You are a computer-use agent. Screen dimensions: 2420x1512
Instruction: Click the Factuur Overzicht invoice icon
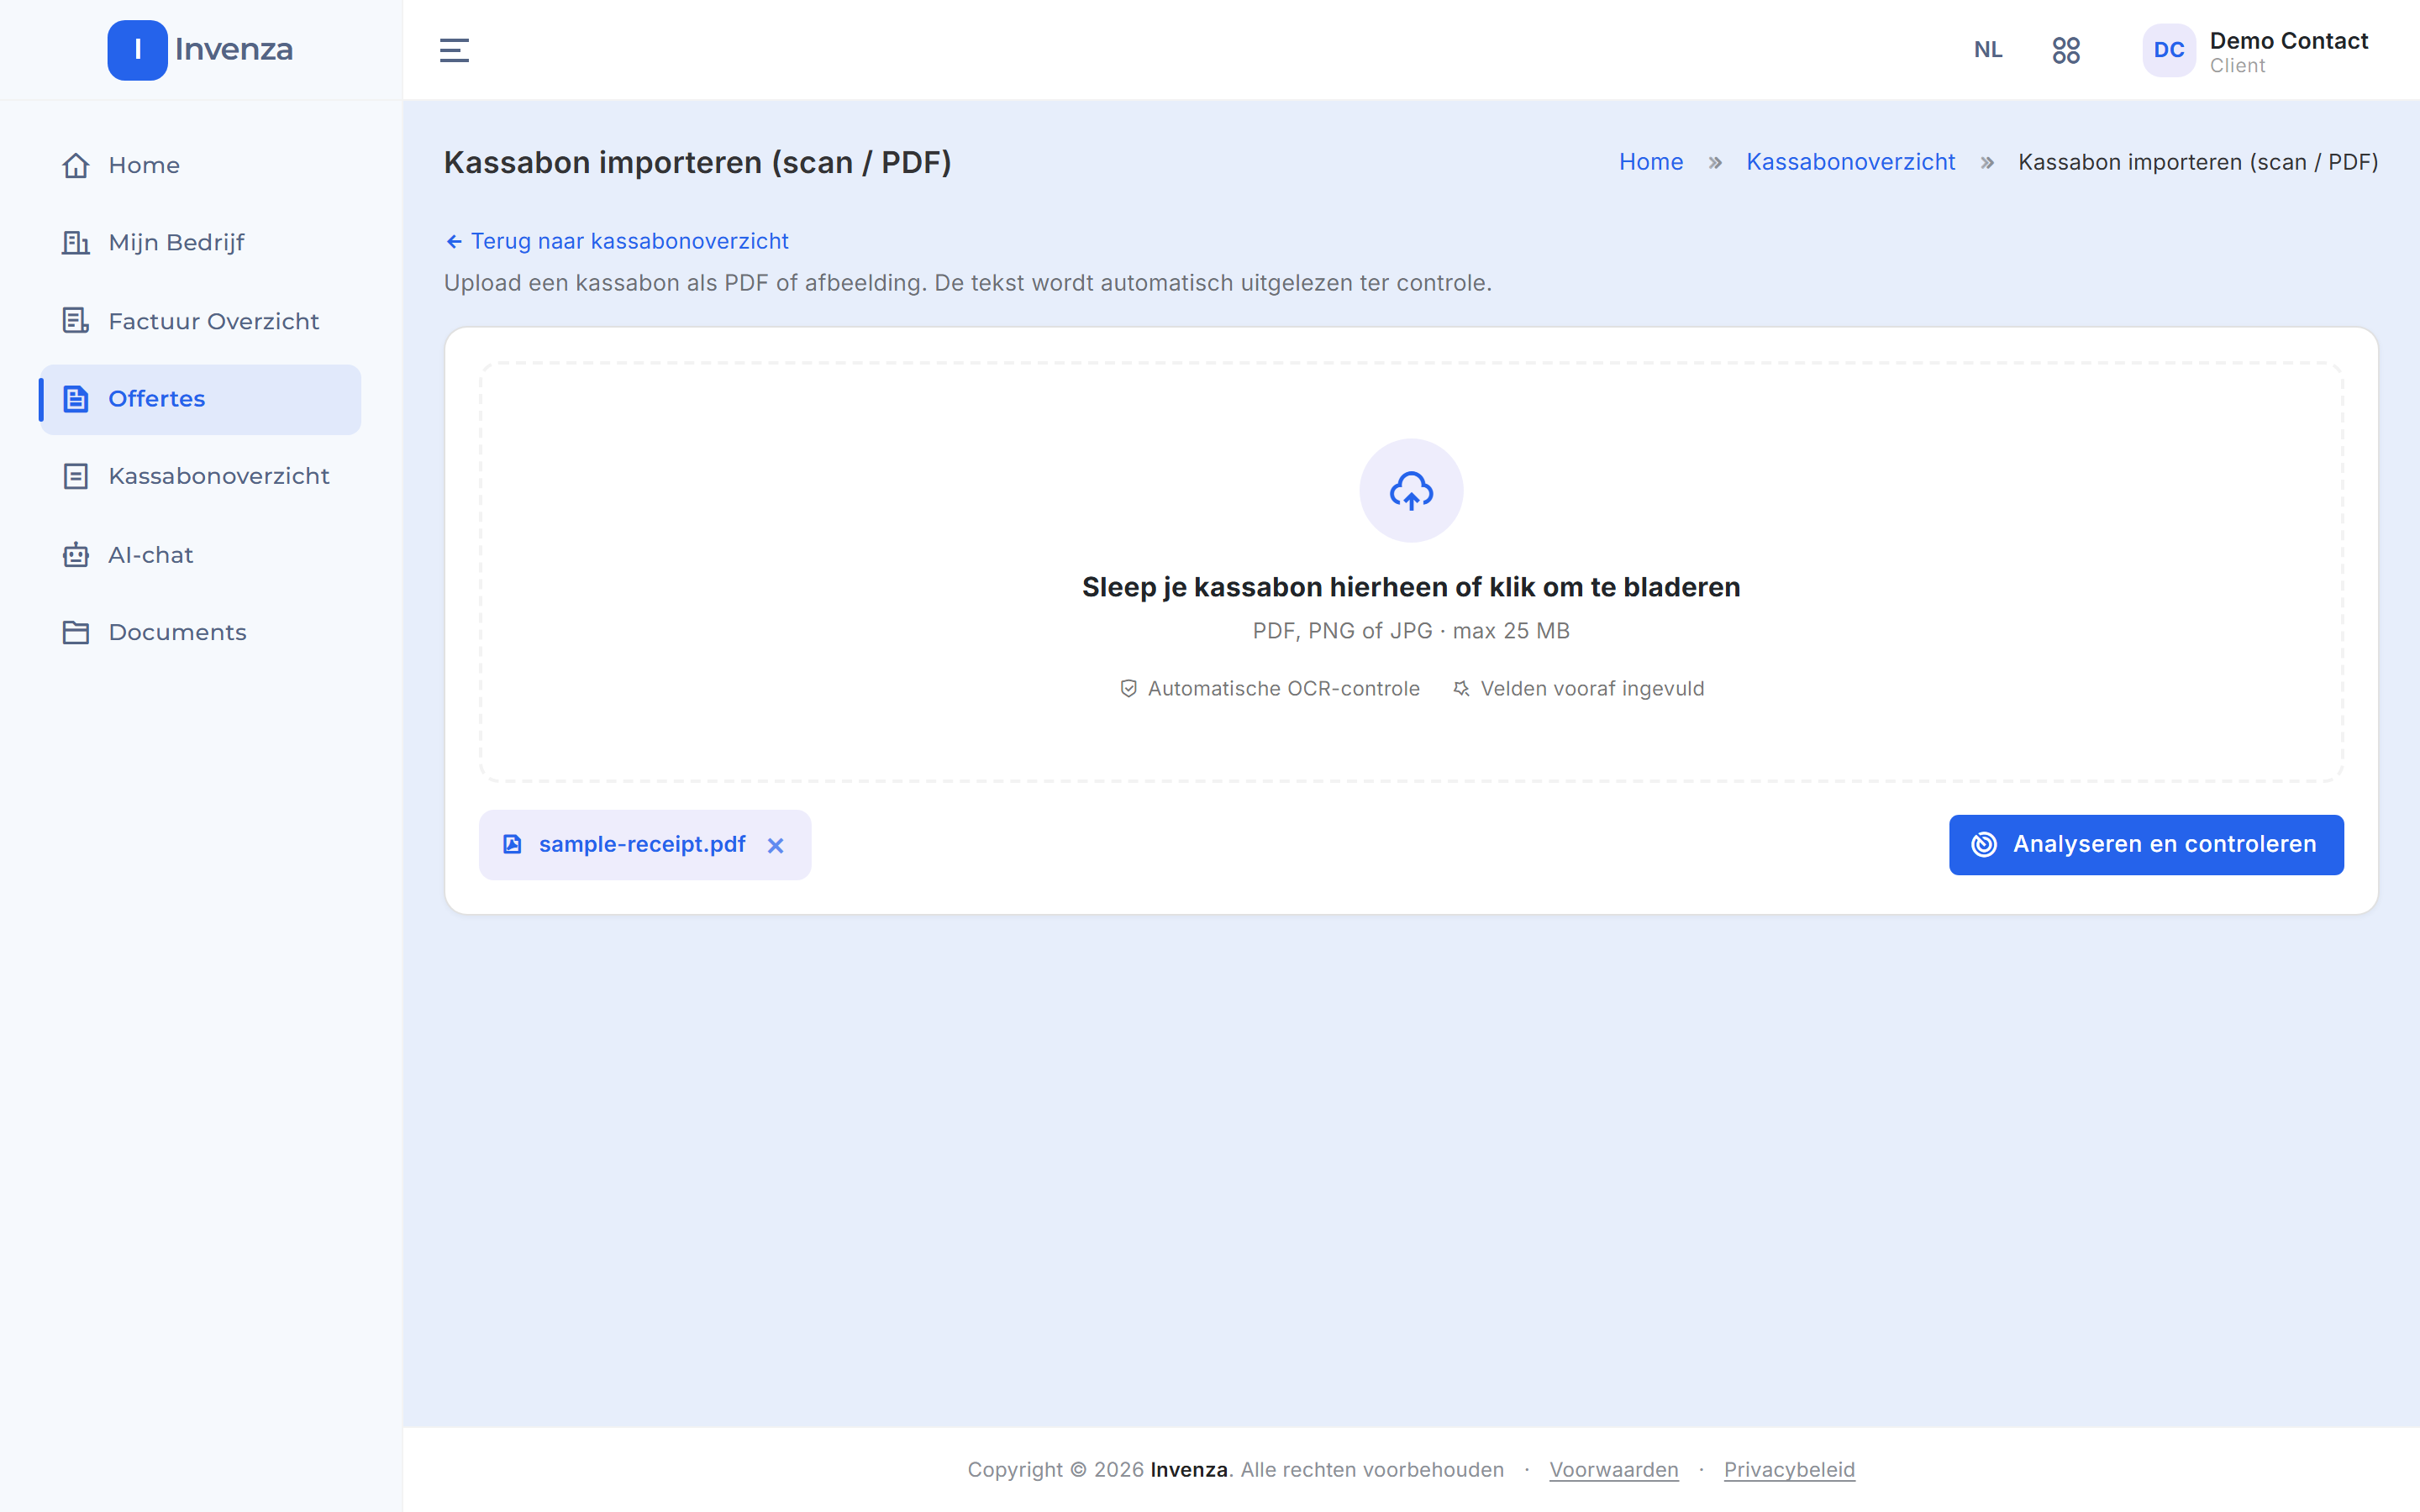(x=76, y=321)
